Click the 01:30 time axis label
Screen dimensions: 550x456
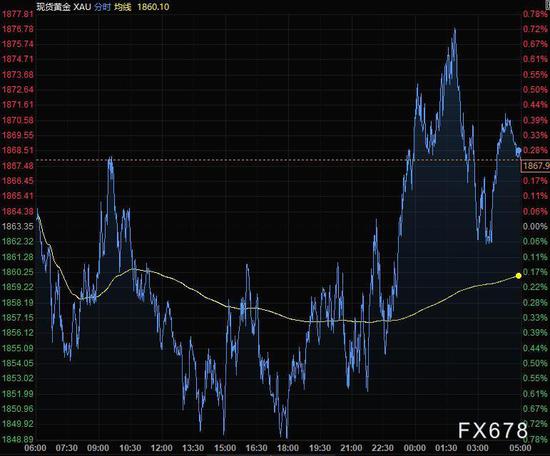(x=446, y=448)
